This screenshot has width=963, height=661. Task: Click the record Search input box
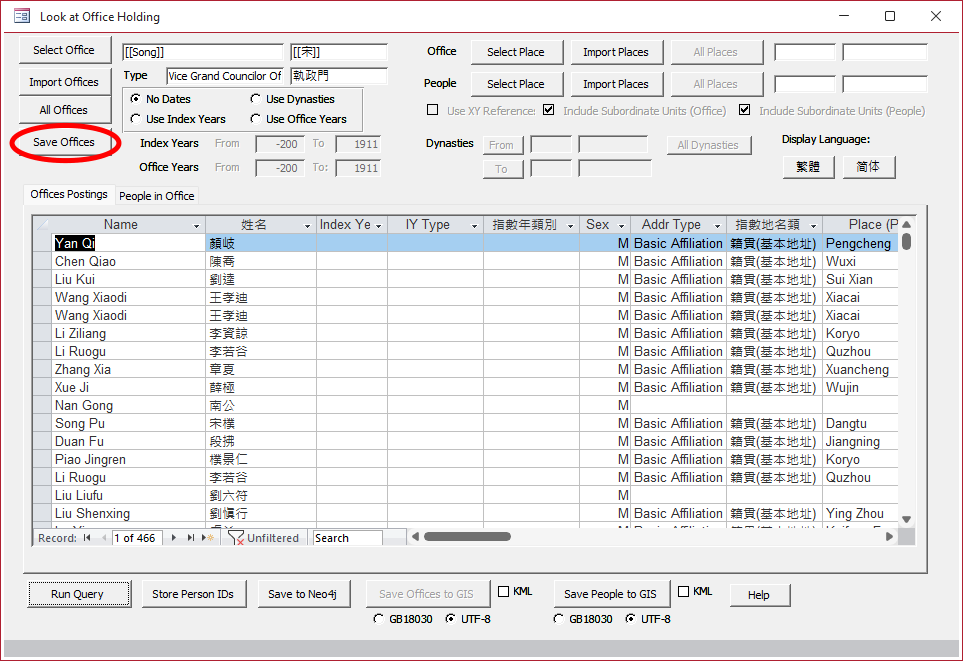[347, 538]
